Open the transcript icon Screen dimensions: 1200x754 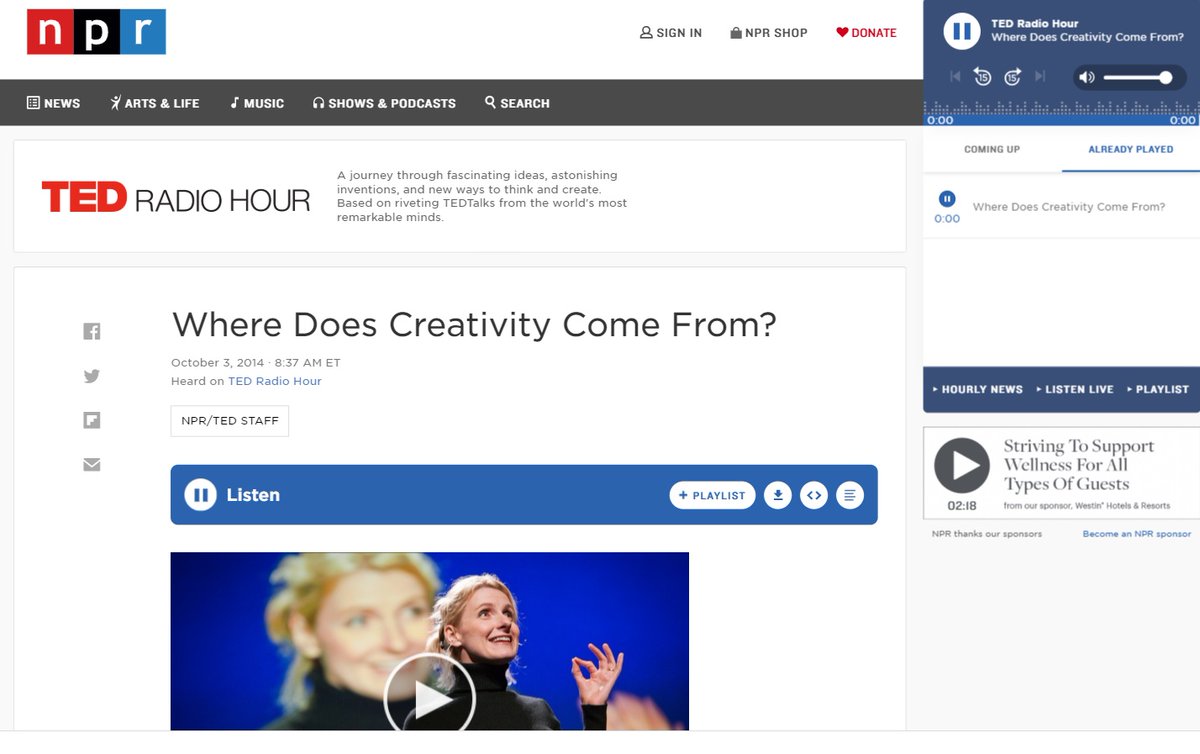850,495
